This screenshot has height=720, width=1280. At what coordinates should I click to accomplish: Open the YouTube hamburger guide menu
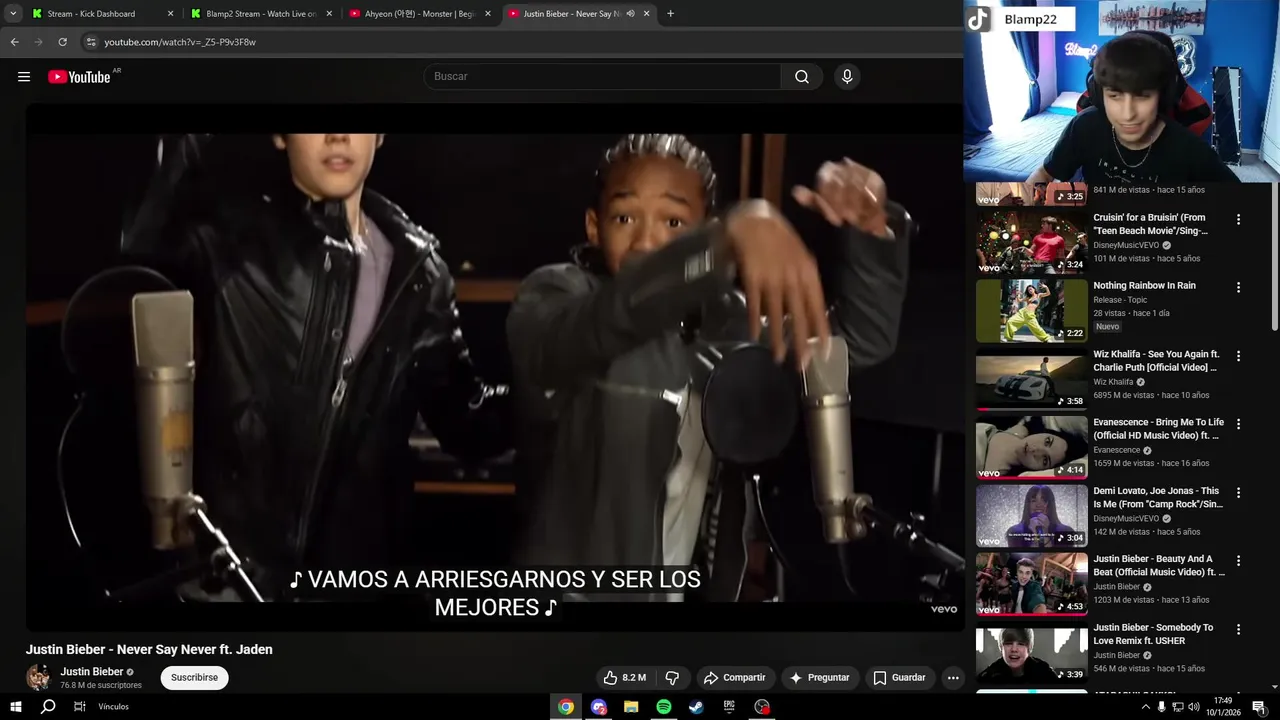click(24, 77)
